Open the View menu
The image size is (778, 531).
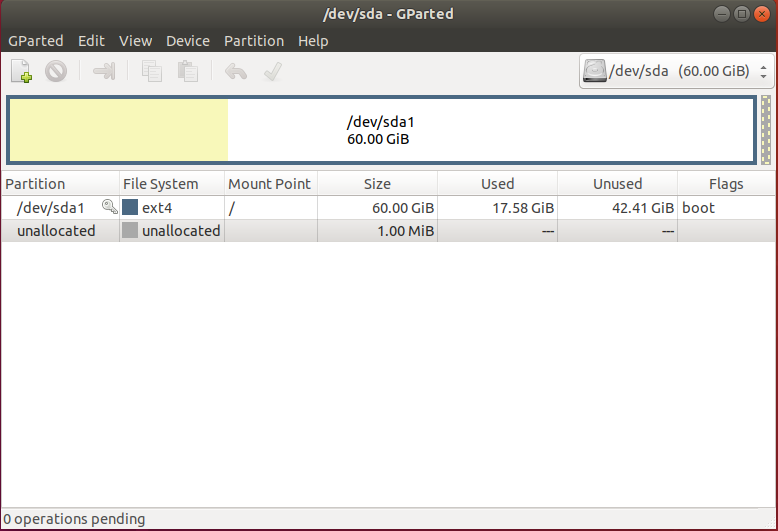135,41
